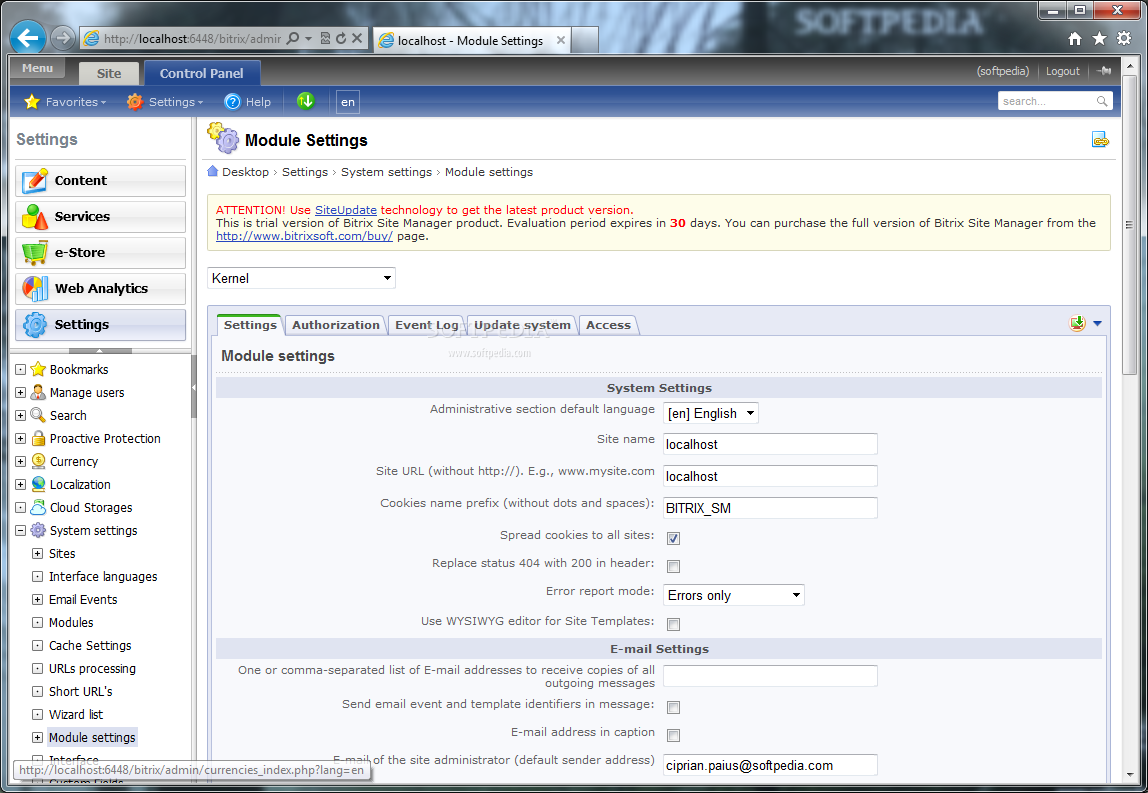This screenshot has width=1148, height=793.
Task: Open the Menu button in the top bar
Action: pyautogui.click(x=37, y=68)
